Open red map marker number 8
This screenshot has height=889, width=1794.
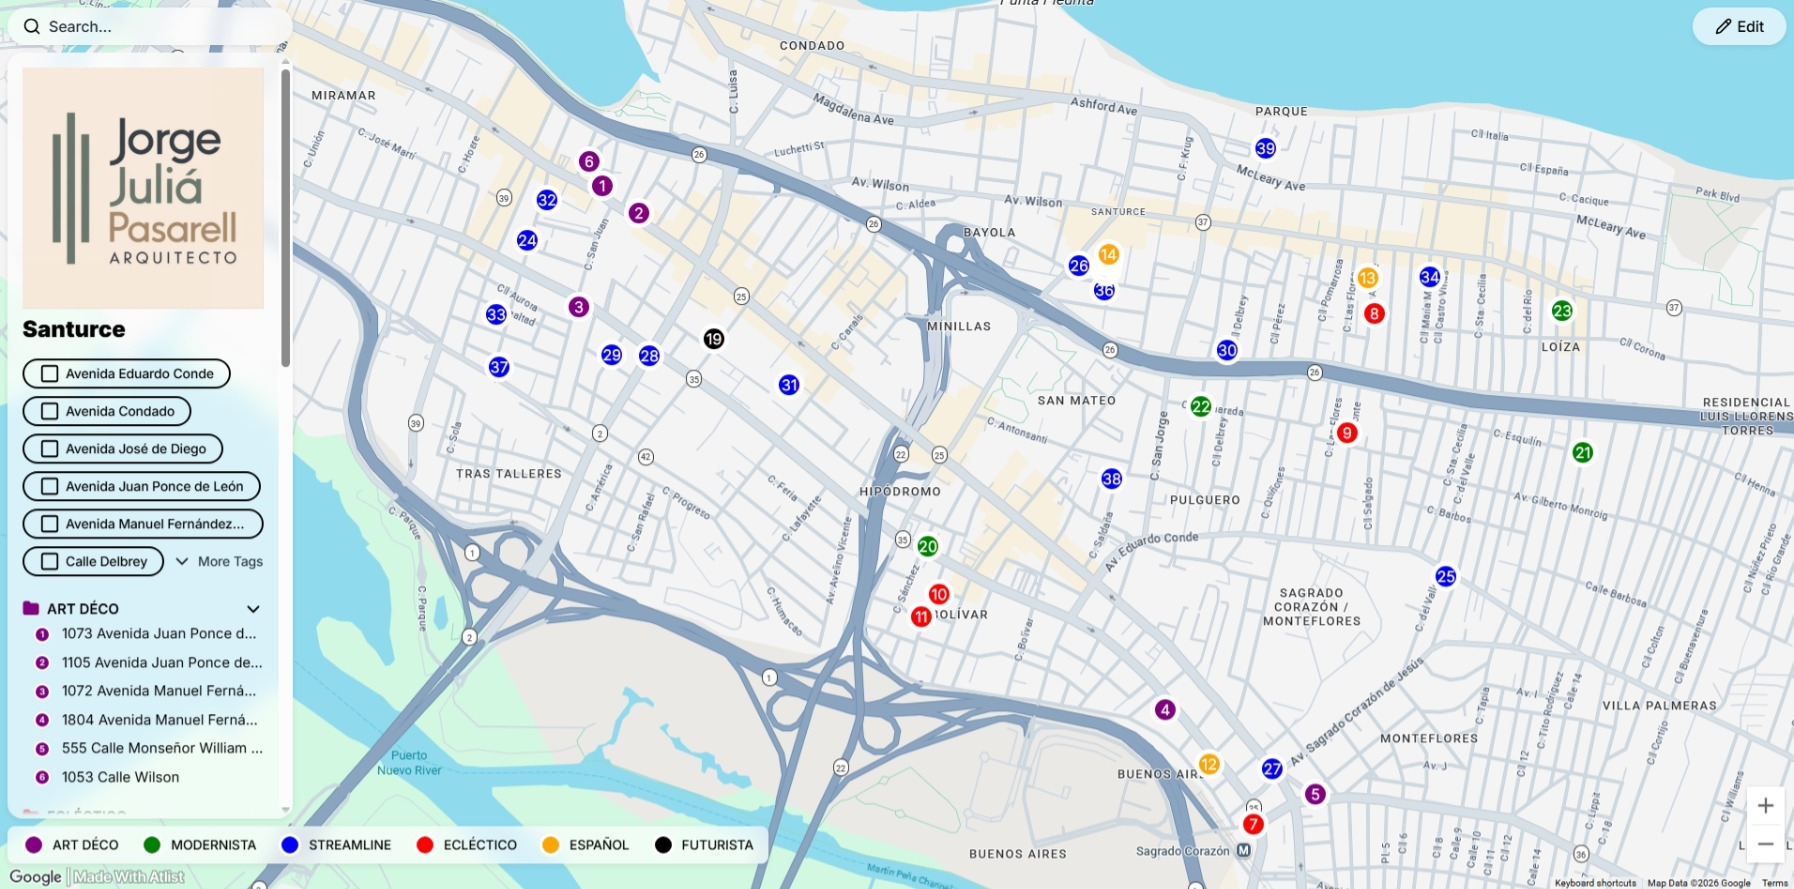click(x=1374, y=314)
